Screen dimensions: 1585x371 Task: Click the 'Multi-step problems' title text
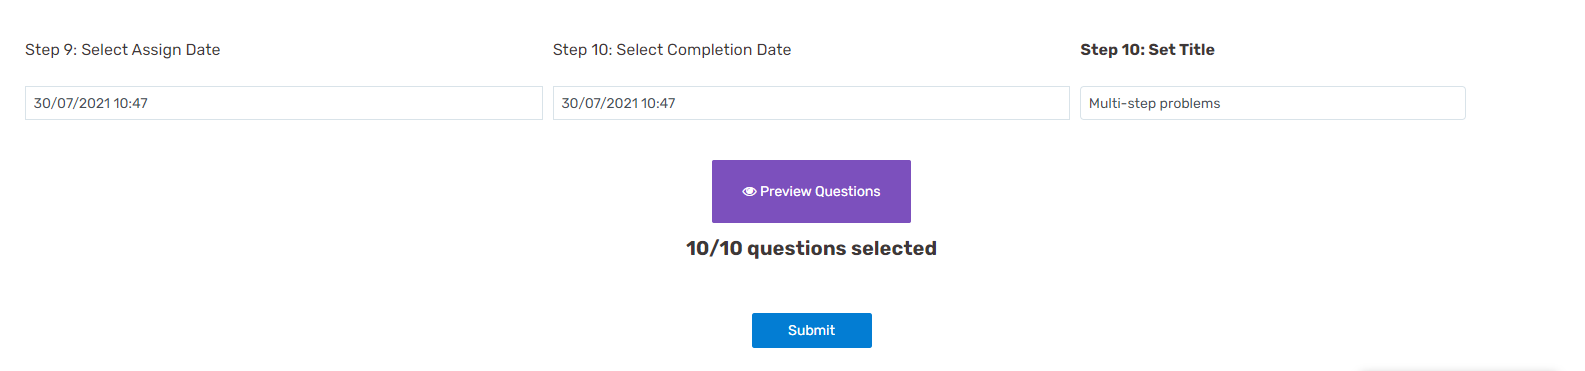point(1154,103)
